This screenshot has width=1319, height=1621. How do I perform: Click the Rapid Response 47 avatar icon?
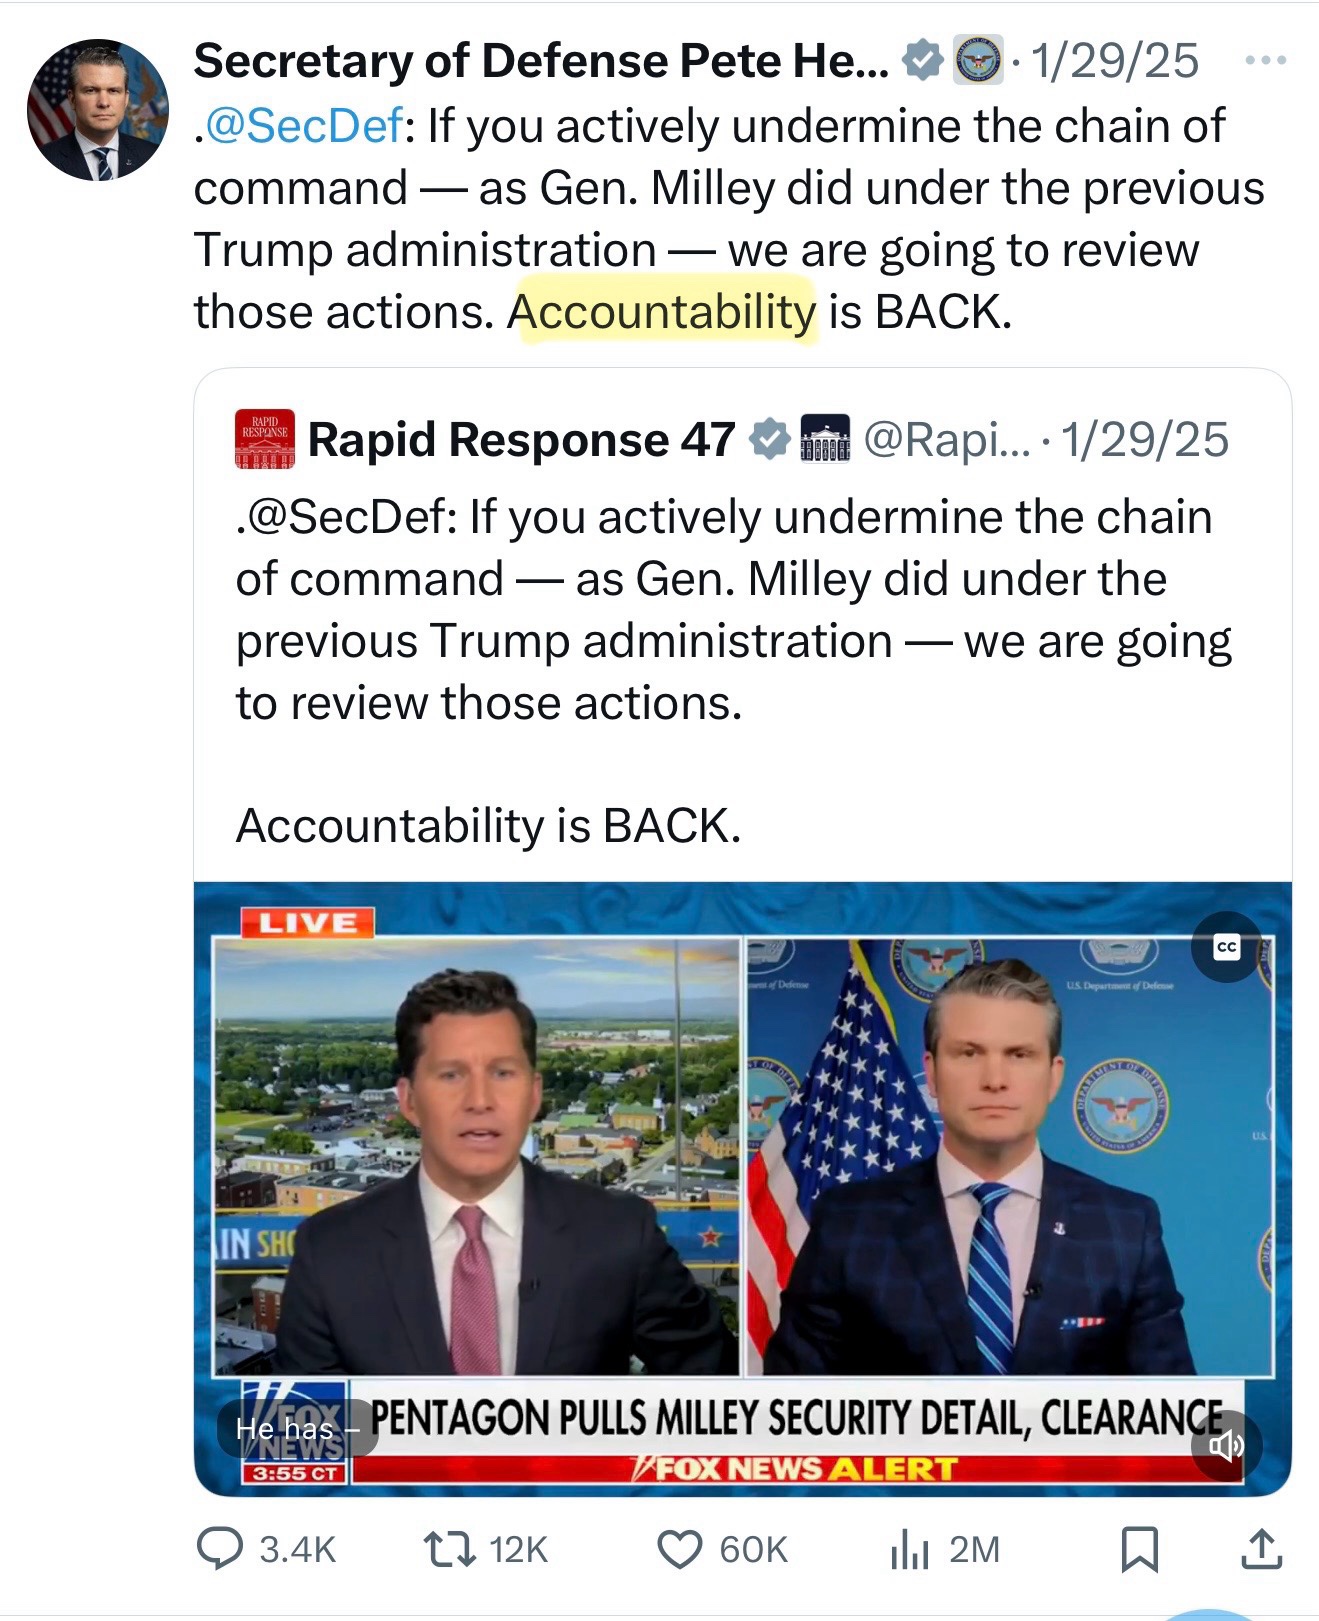265,439
